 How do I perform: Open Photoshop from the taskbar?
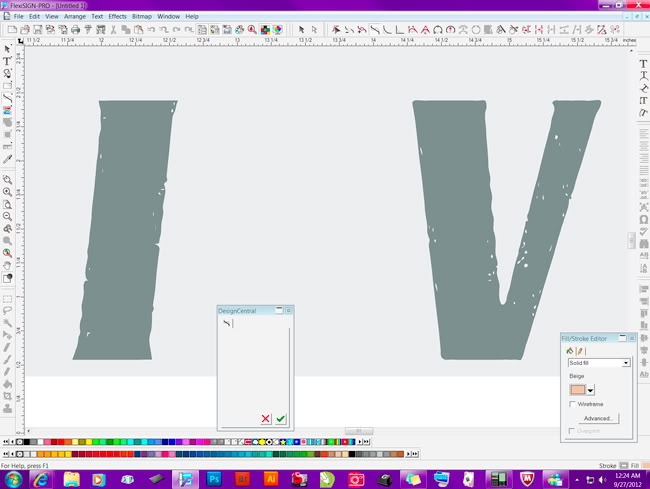point(214,480)
